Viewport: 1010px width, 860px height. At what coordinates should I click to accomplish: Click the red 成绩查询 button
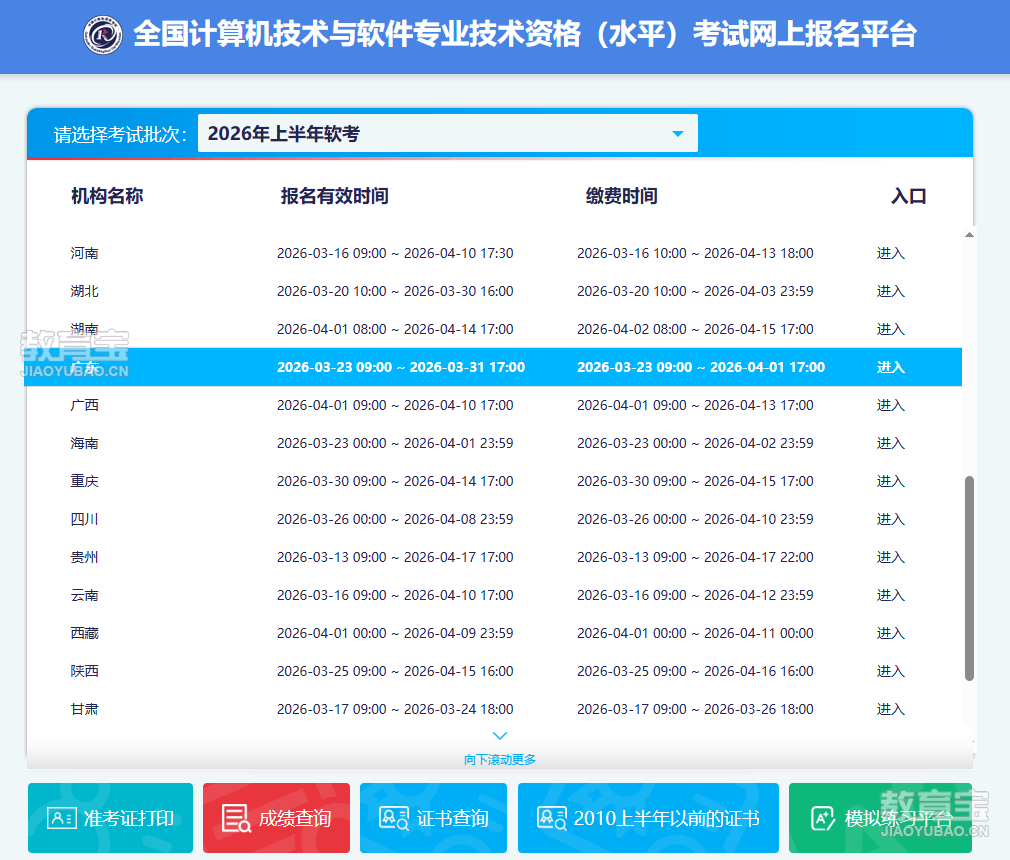(276, 818)
